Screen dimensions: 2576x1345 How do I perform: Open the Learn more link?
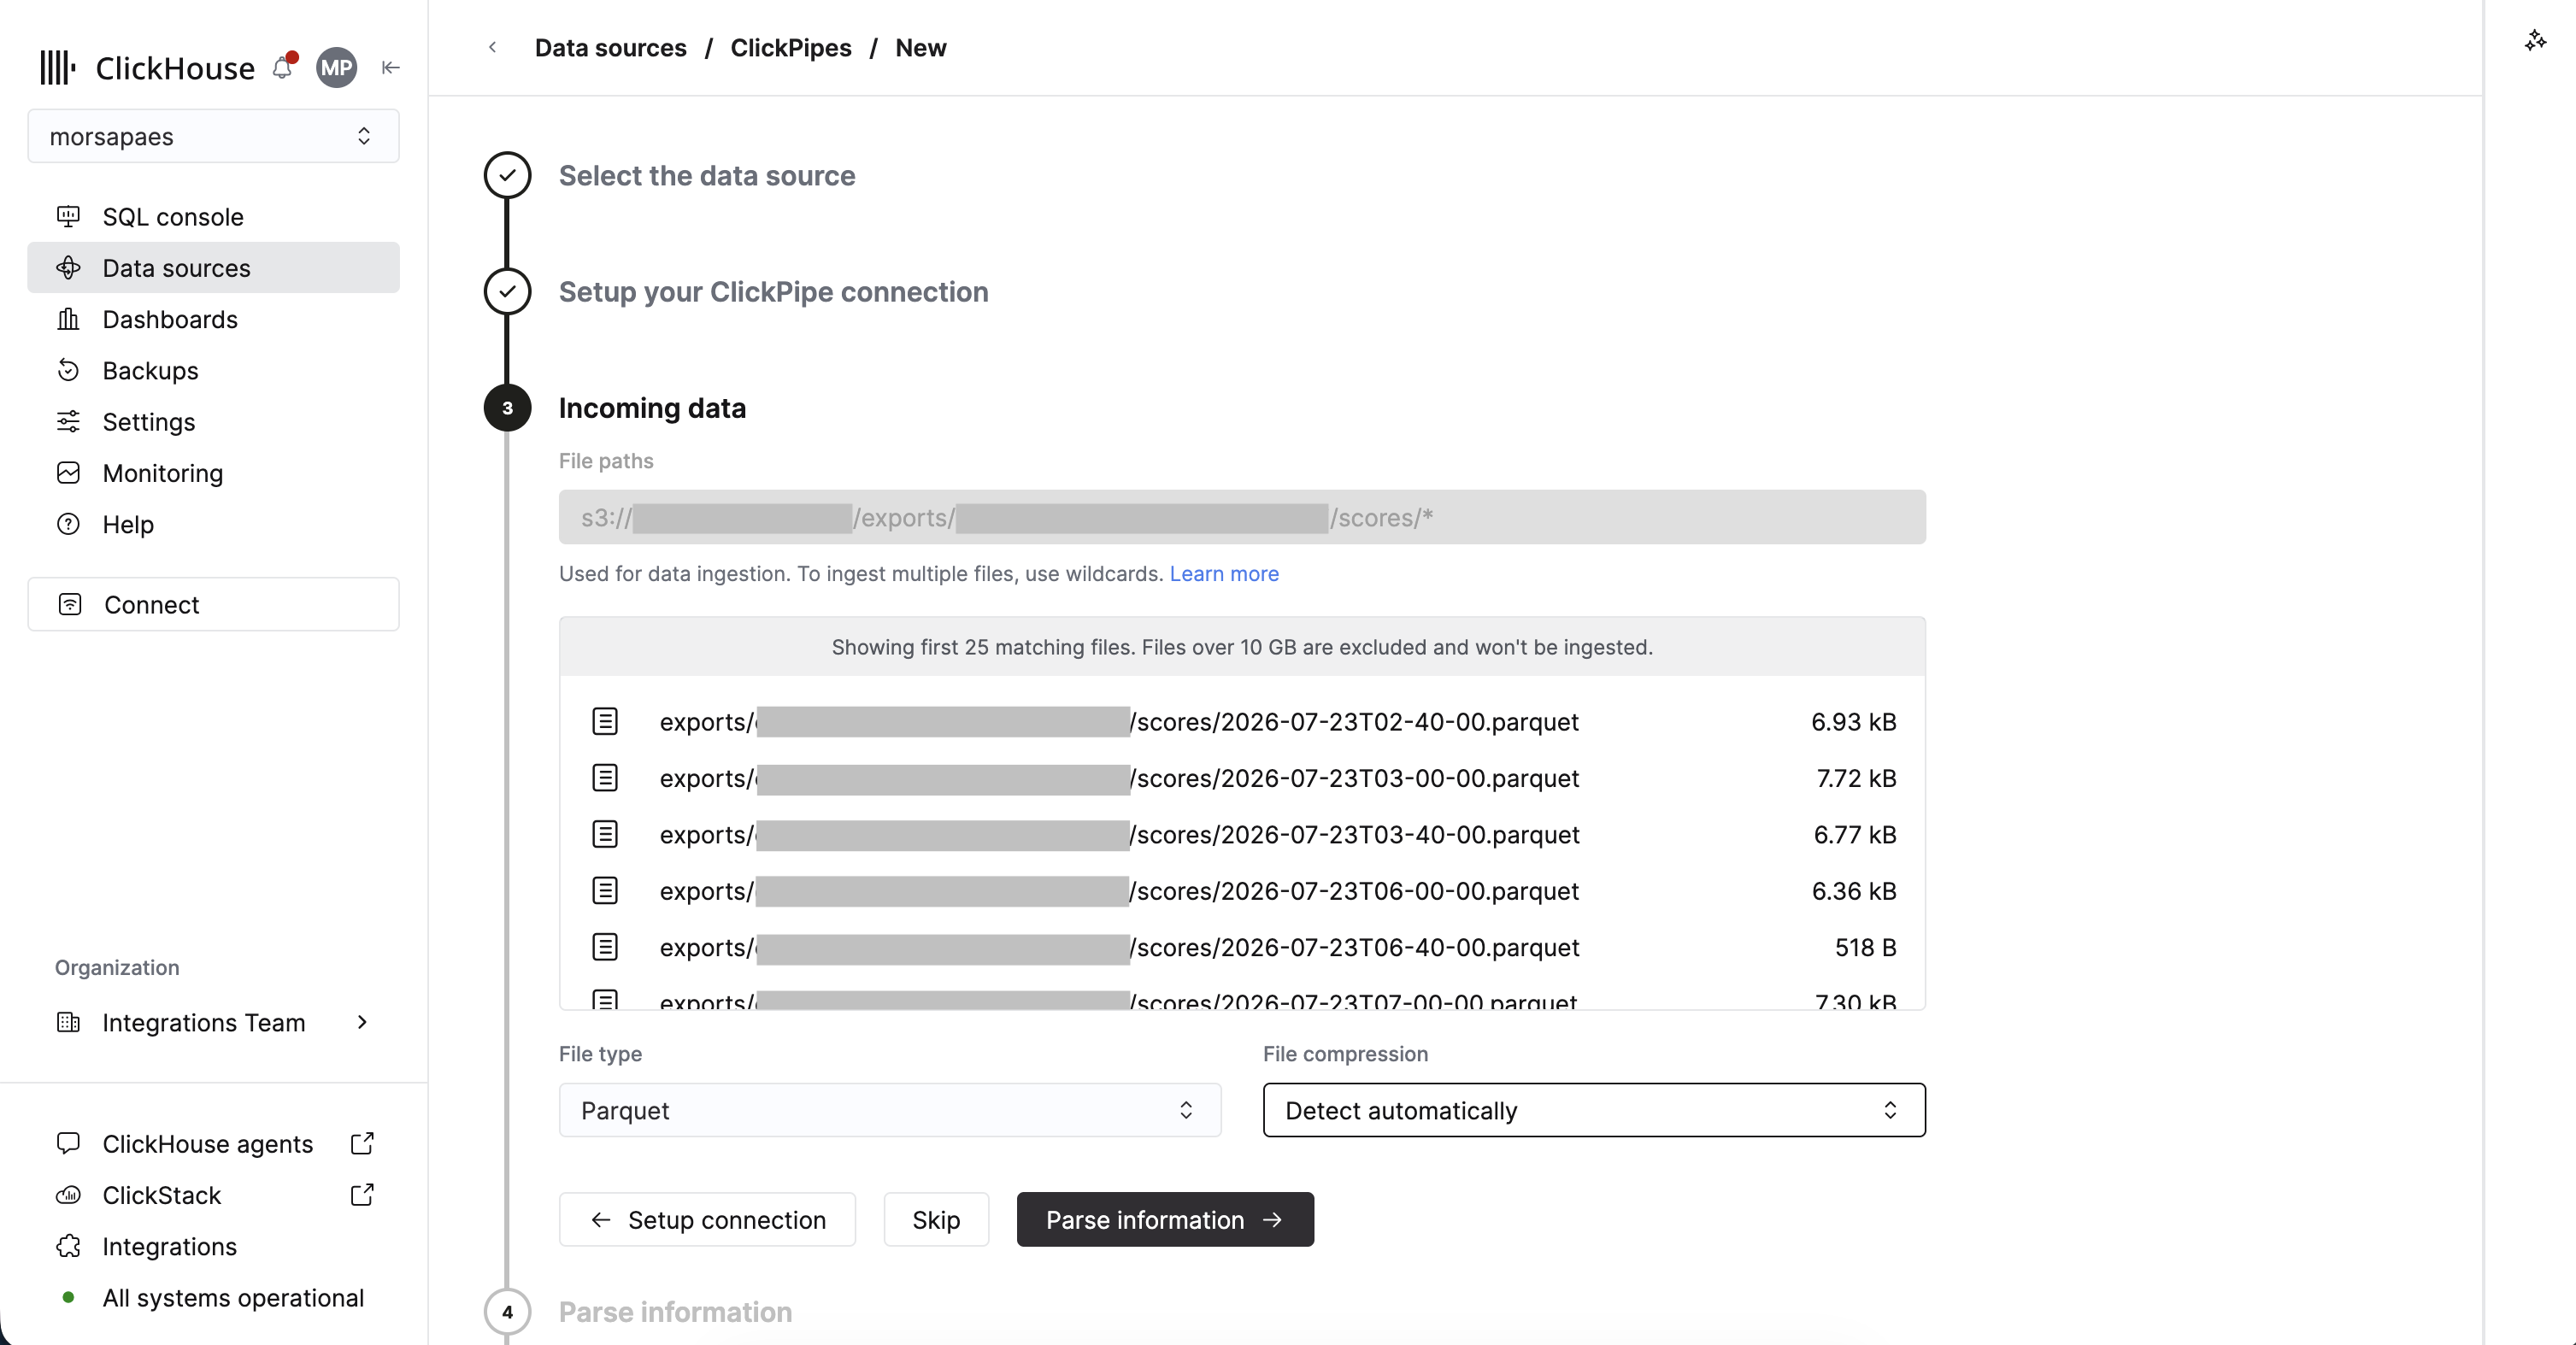coord(1224,573)
